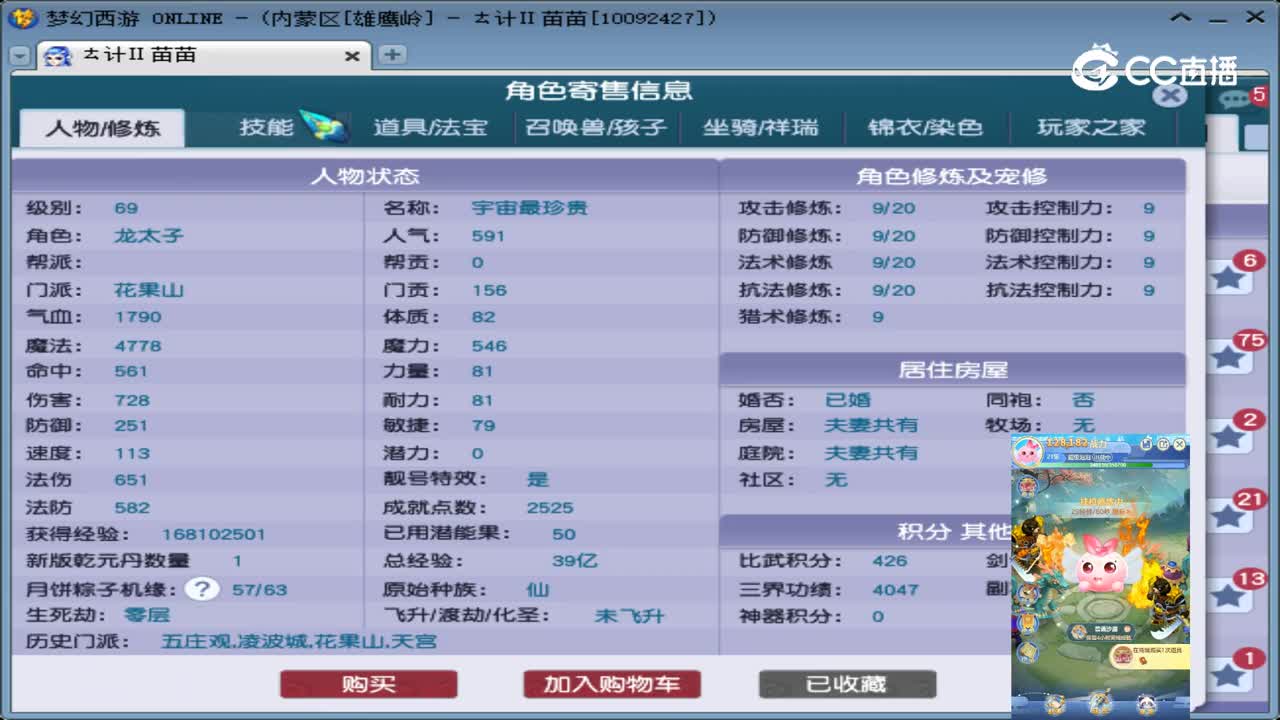Click the star icon with badge 6
This screenshot has width=1280, height=720.
point(1228,276)
